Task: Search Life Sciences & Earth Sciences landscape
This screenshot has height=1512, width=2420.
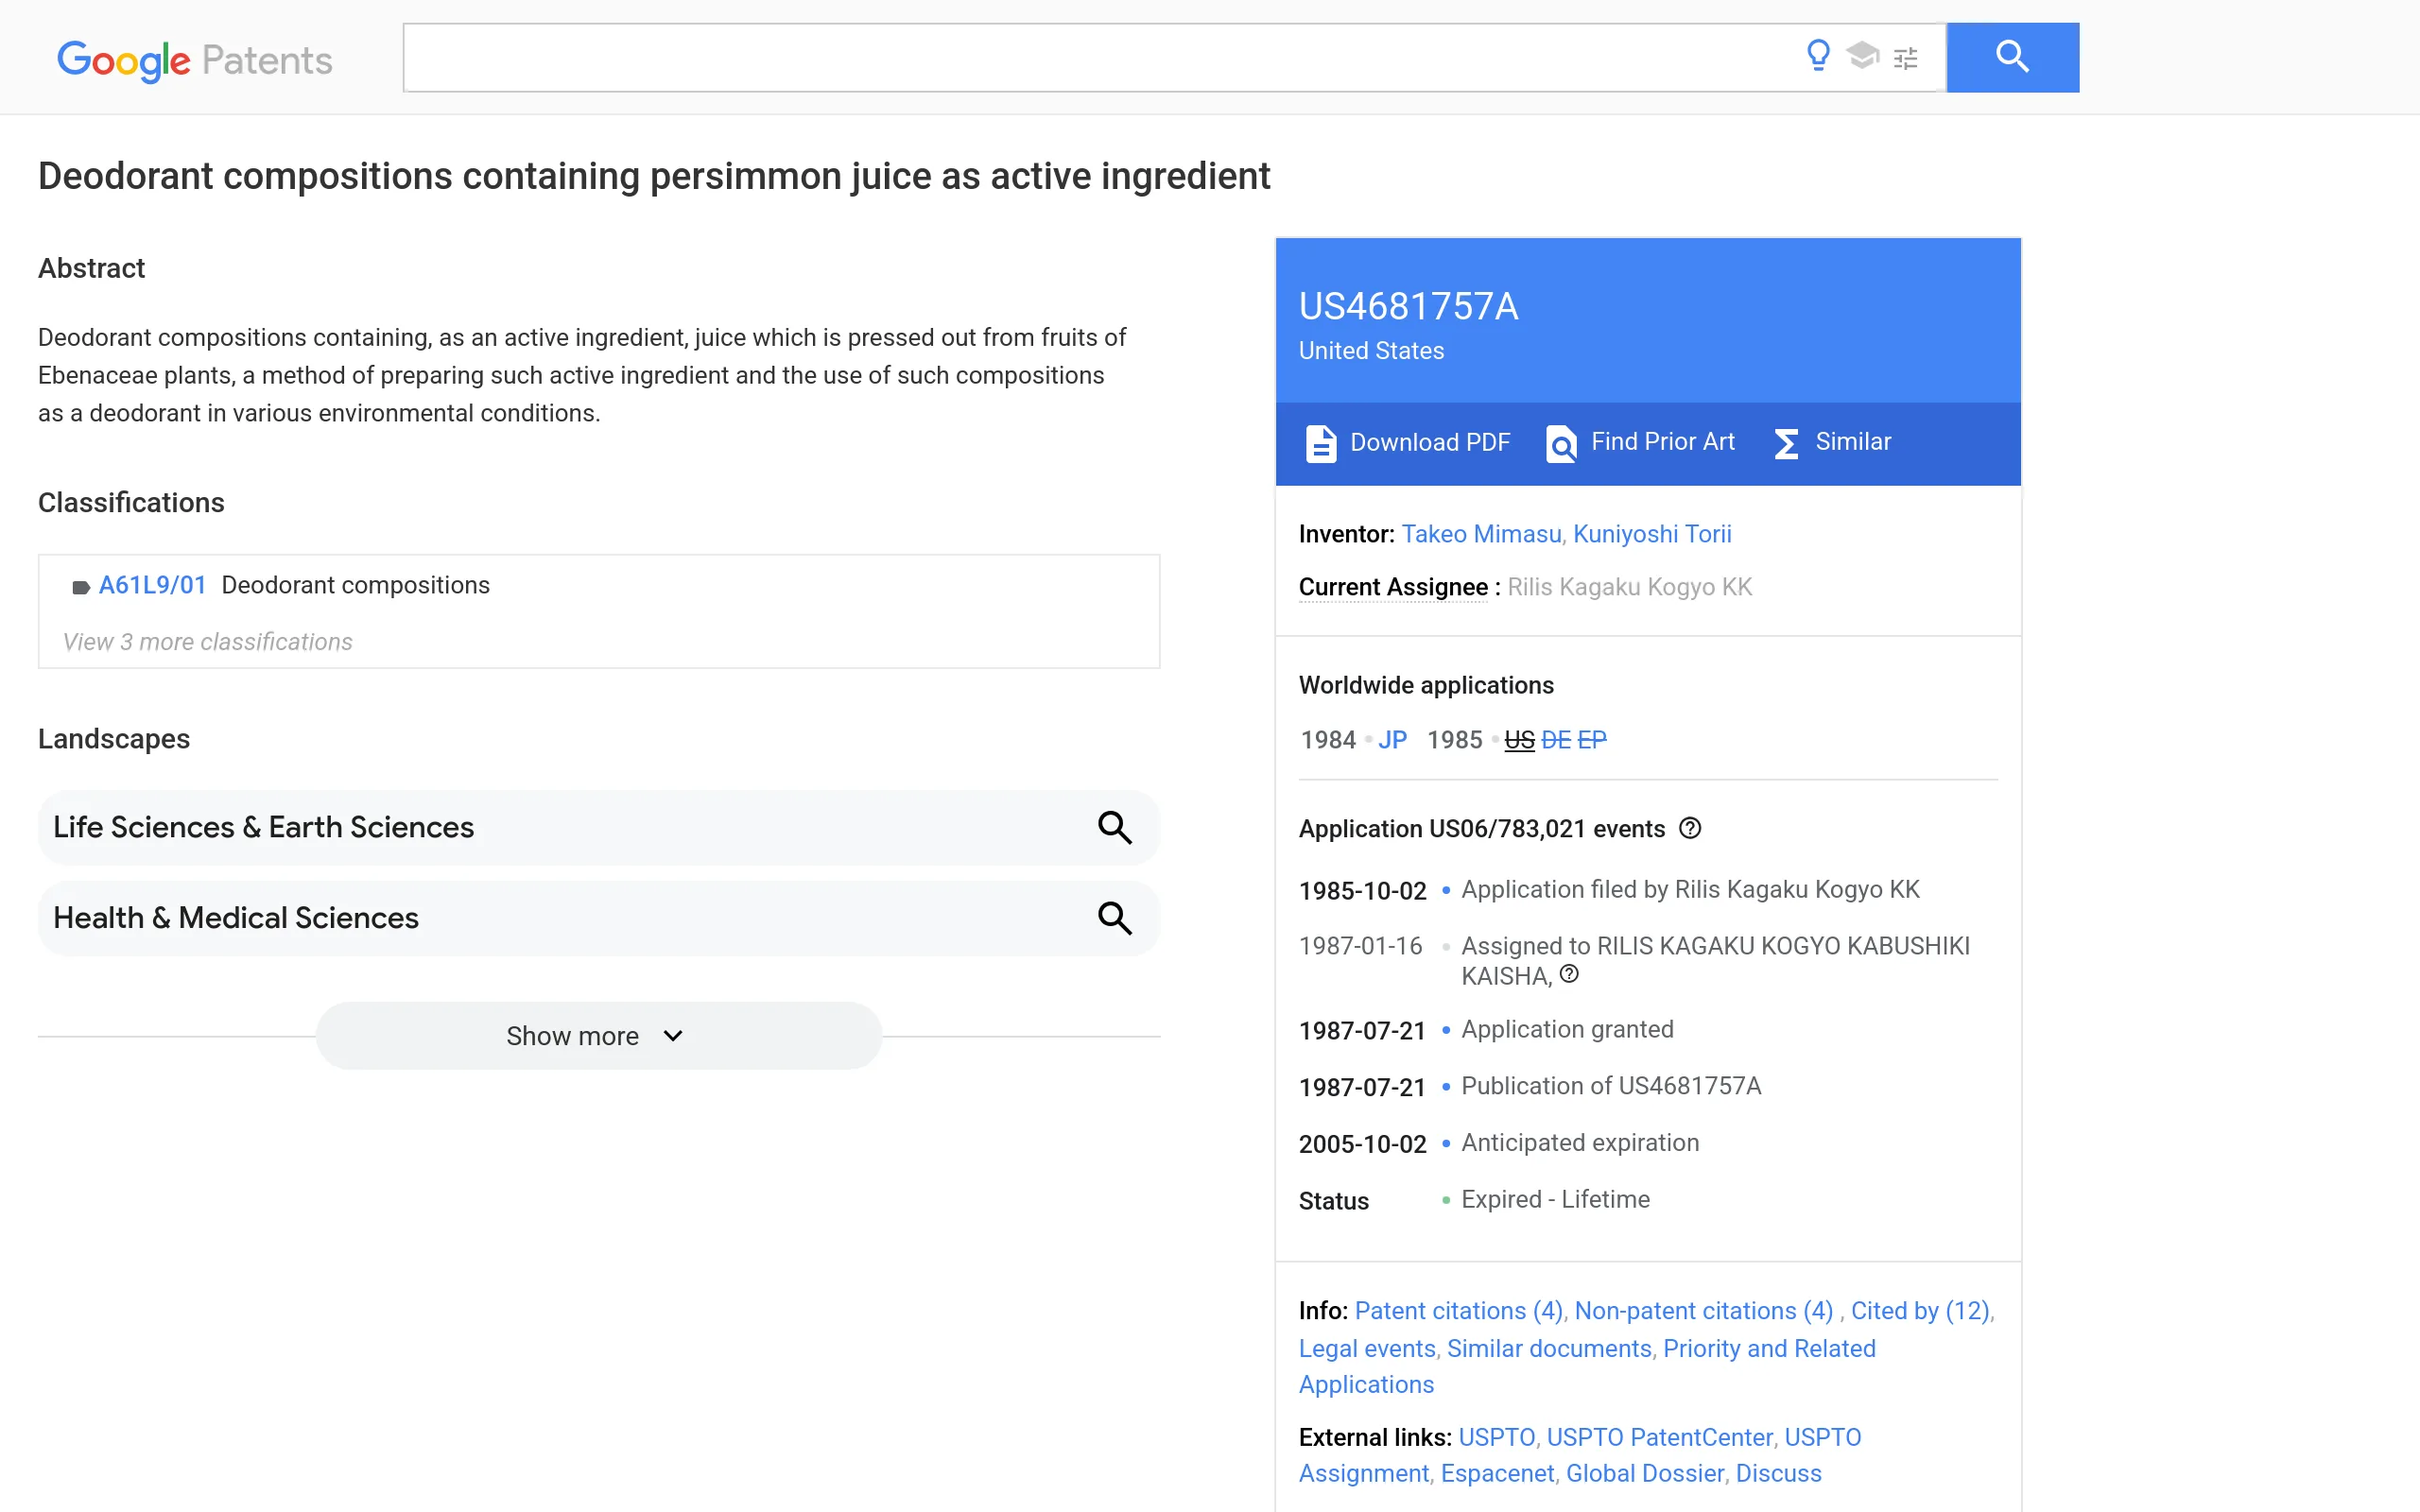Action: pos(1115,828)
